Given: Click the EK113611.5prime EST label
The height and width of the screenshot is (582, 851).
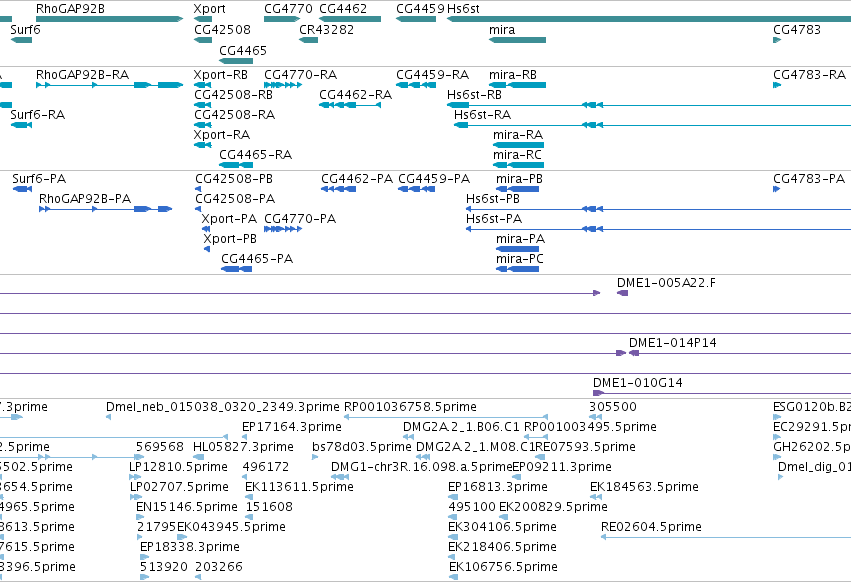Looking at the screenshot, I should (300, 487).
